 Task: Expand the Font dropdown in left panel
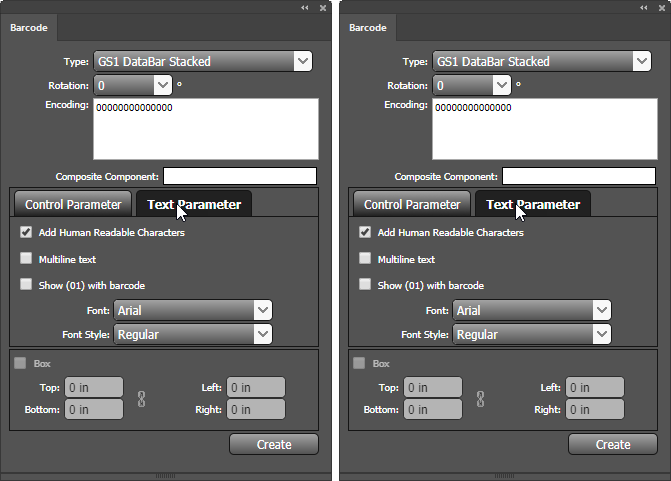[x=263, y=311]
